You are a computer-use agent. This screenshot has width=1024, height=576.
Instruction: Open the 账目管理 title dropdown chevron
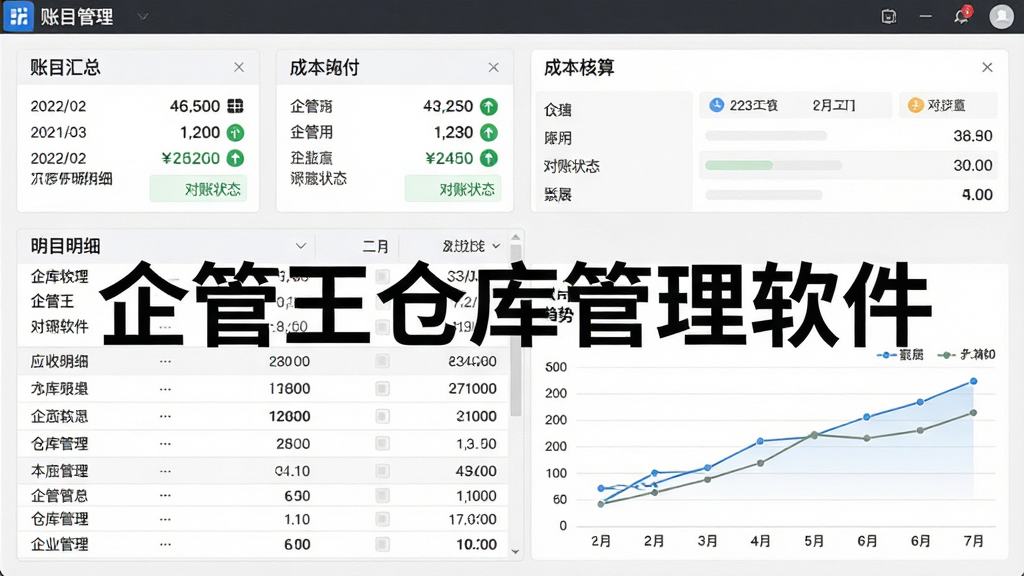point(142,16)
